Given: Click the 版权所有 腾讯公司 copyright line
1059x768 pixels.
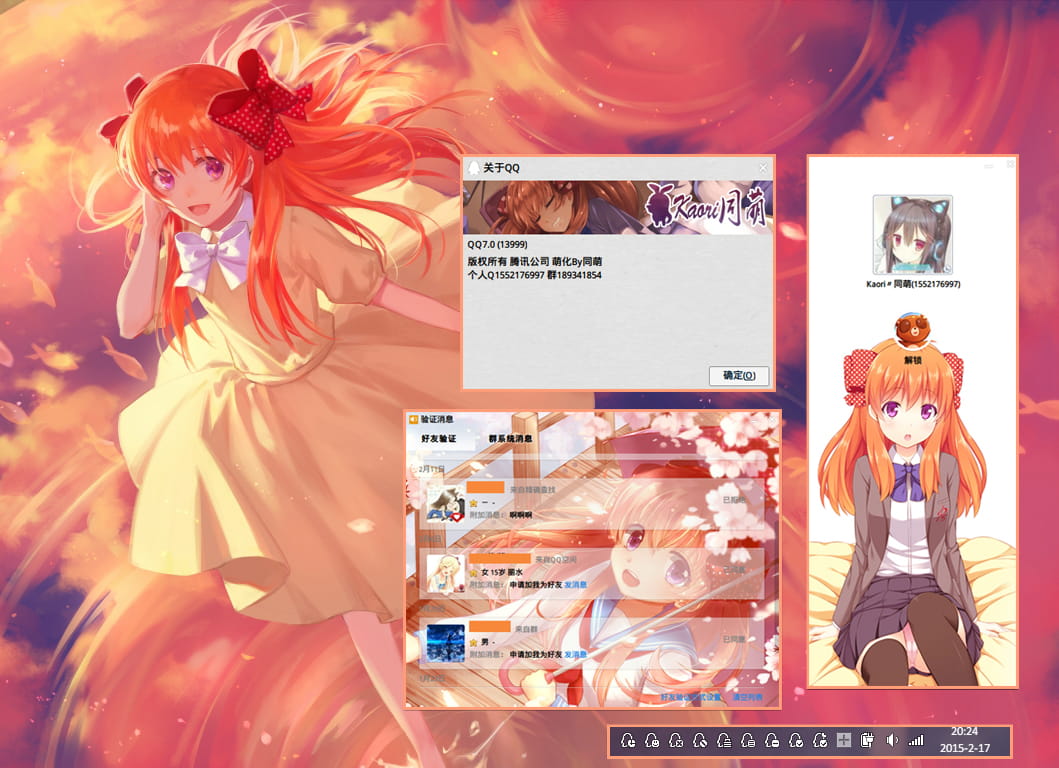Looking at the screenshot, I should click(x=535, y=261).
